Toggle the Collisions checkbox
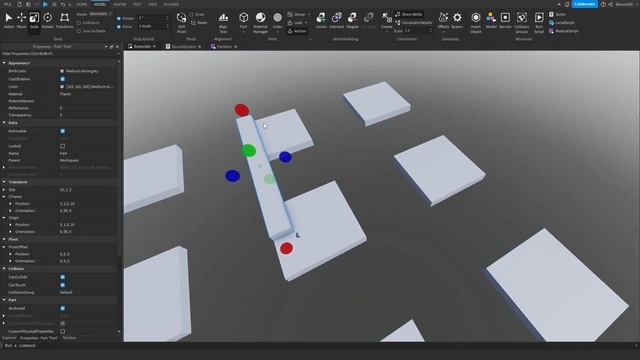 pyautogui.click(x=79, y=22)
